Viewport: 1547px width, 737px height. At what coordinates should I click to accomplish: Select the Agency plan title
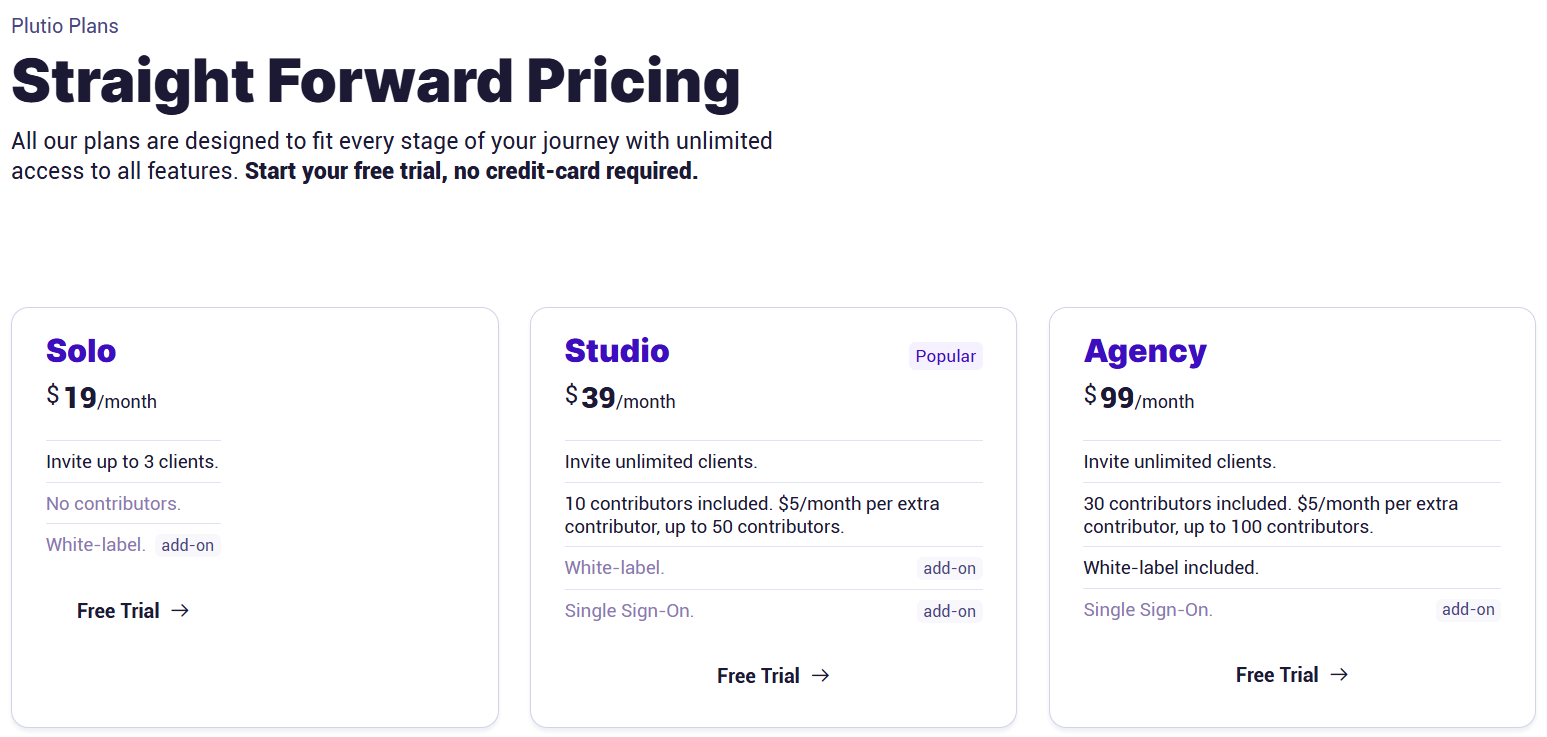(1145, 351)
